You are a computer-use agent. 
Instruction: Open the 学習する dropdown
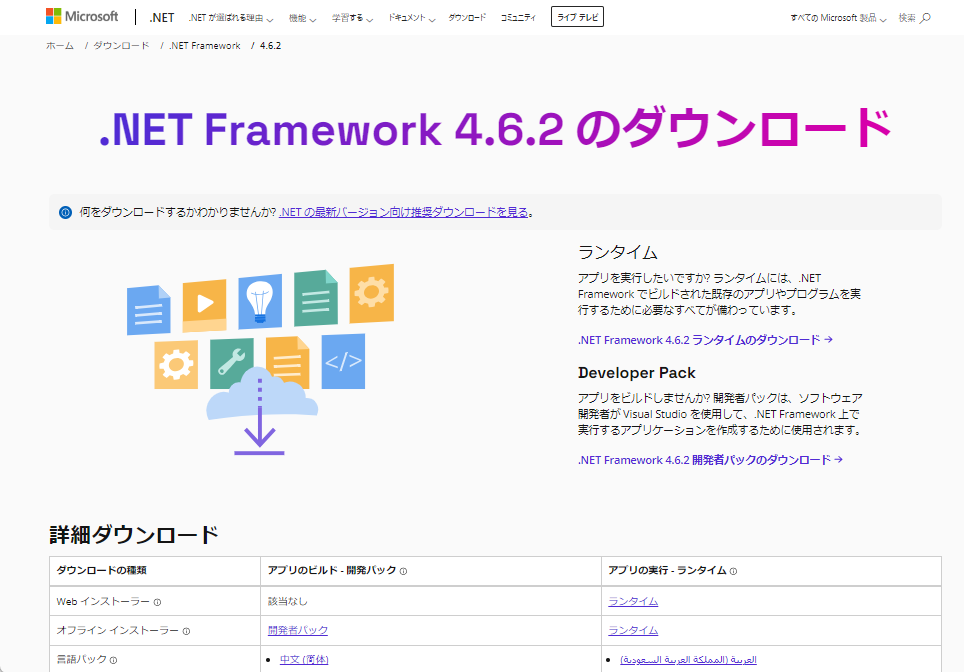(x=353, y=17)
